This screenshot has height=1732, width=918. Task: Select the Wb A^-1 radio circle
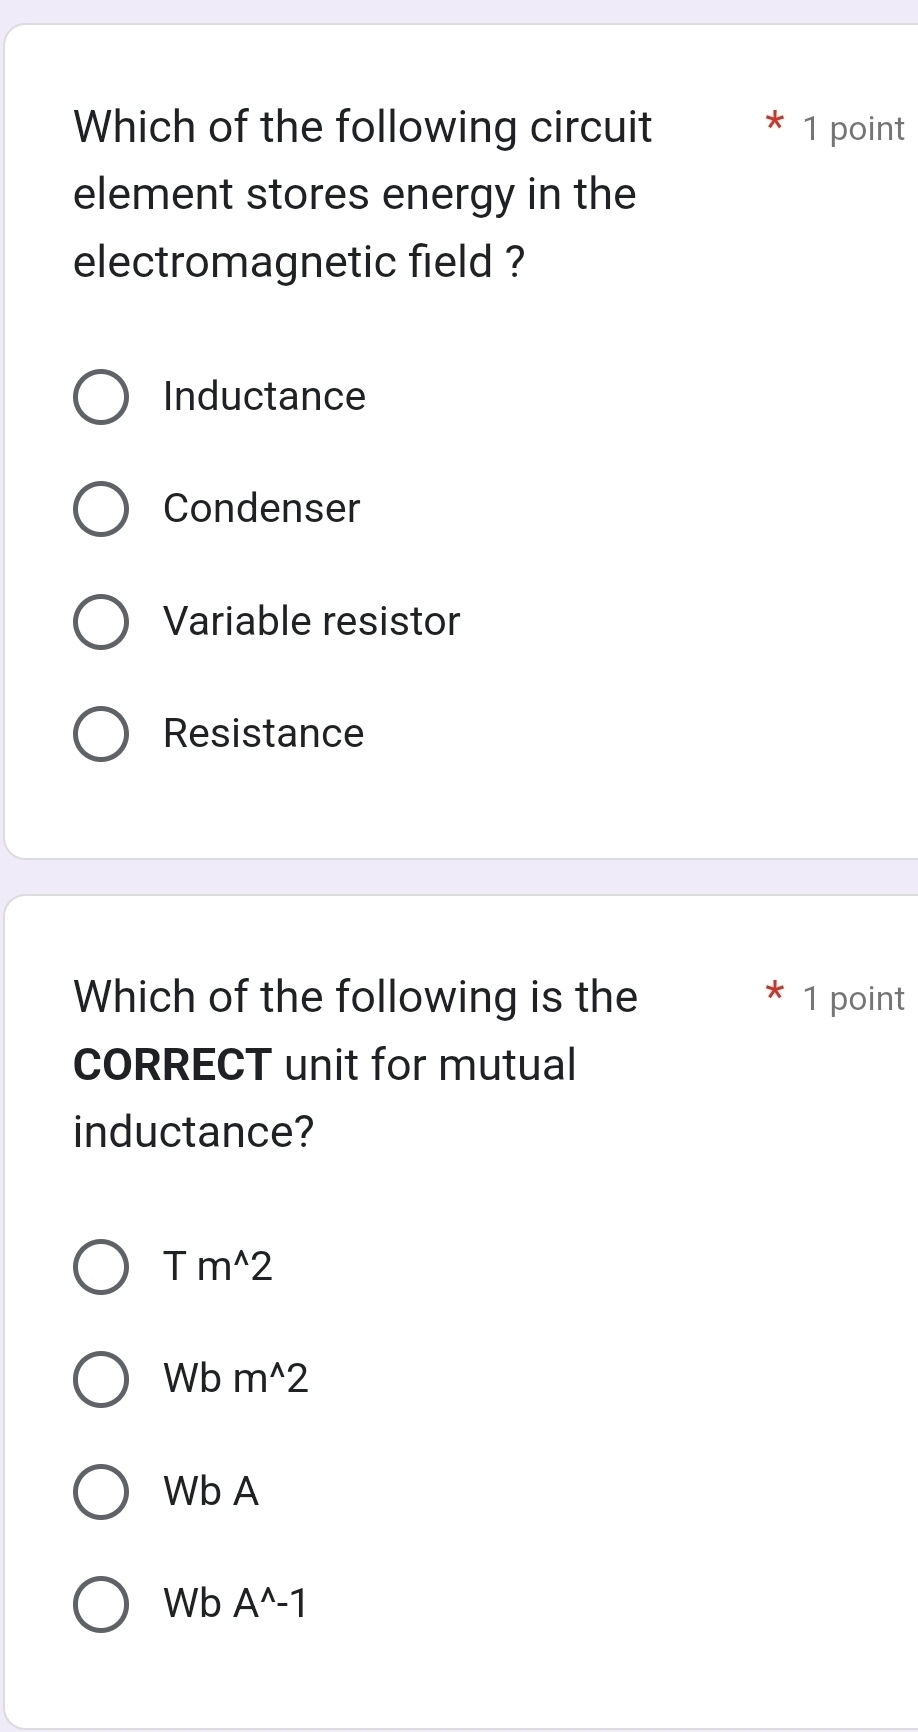(x=101, y=1604)
